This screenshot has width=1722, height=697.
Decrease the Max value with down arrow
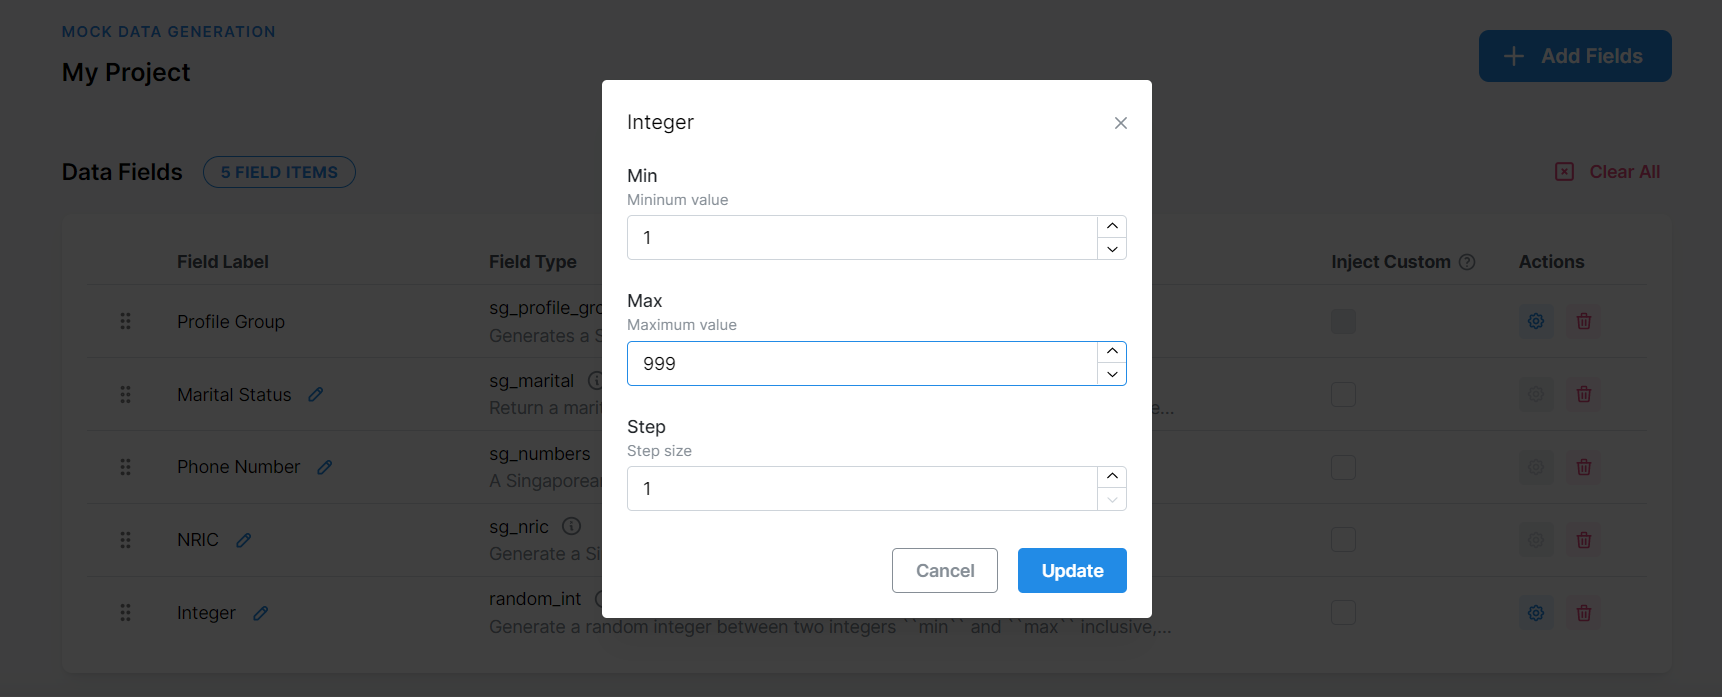pos(1112,374)
